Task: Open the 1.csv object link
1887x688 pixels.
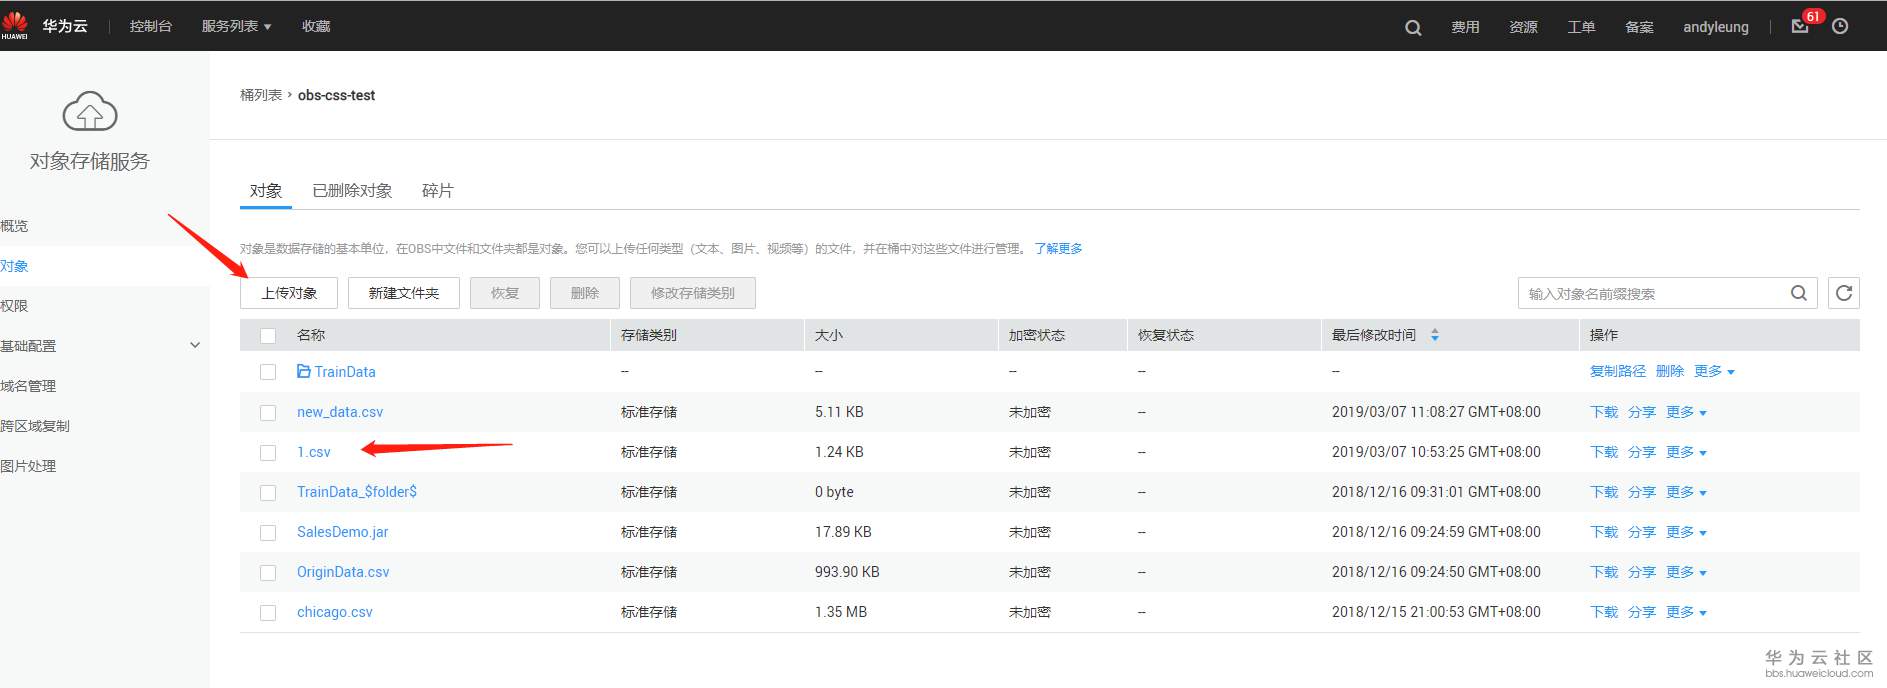Action: tap(314, 452)
